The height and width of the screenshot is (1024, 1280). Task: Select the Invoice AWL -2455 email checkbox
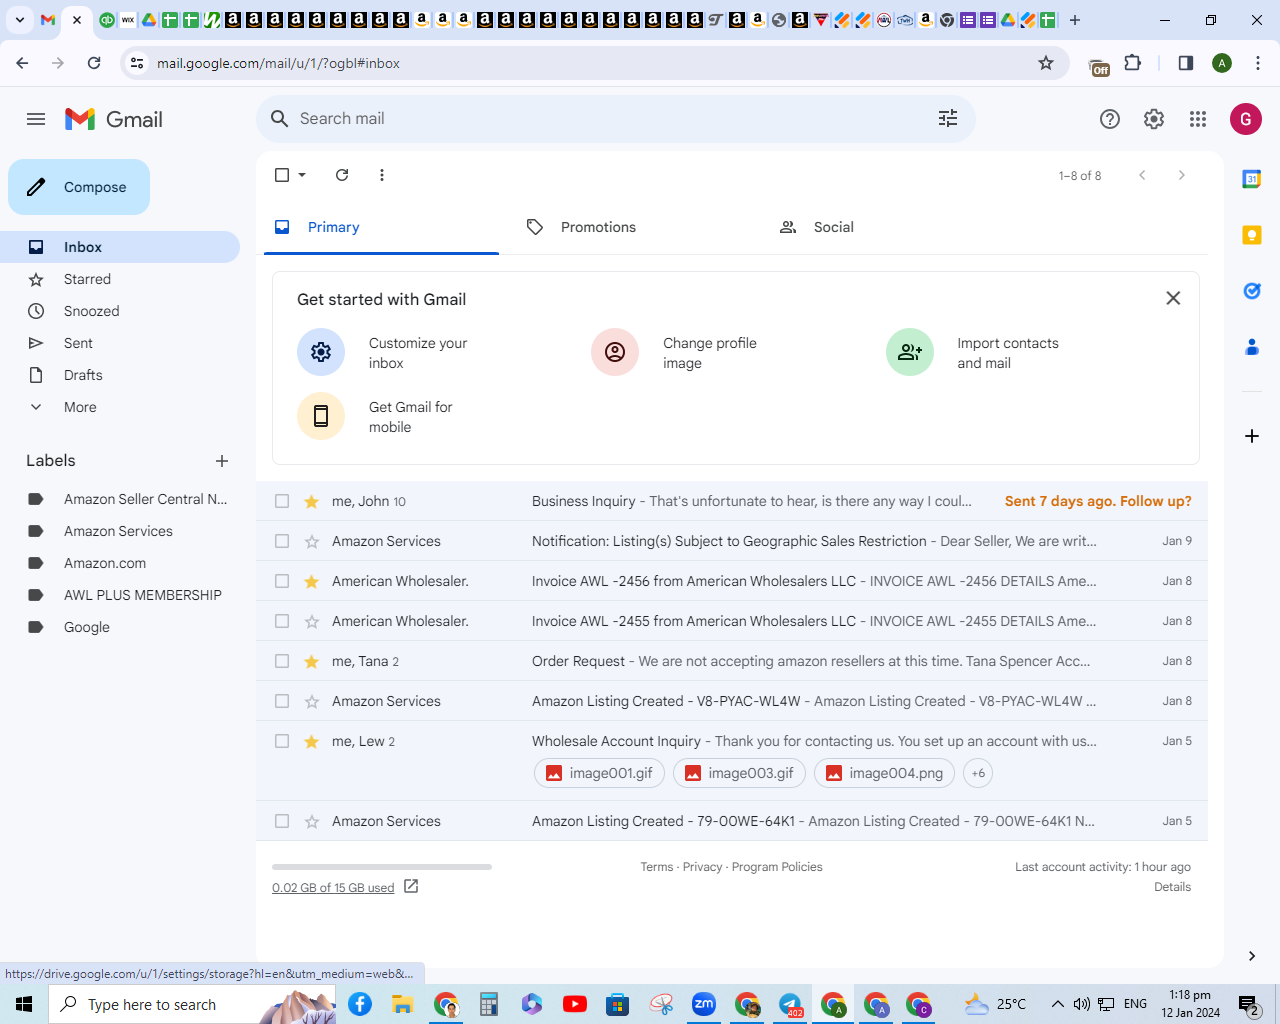coord(282,621)
